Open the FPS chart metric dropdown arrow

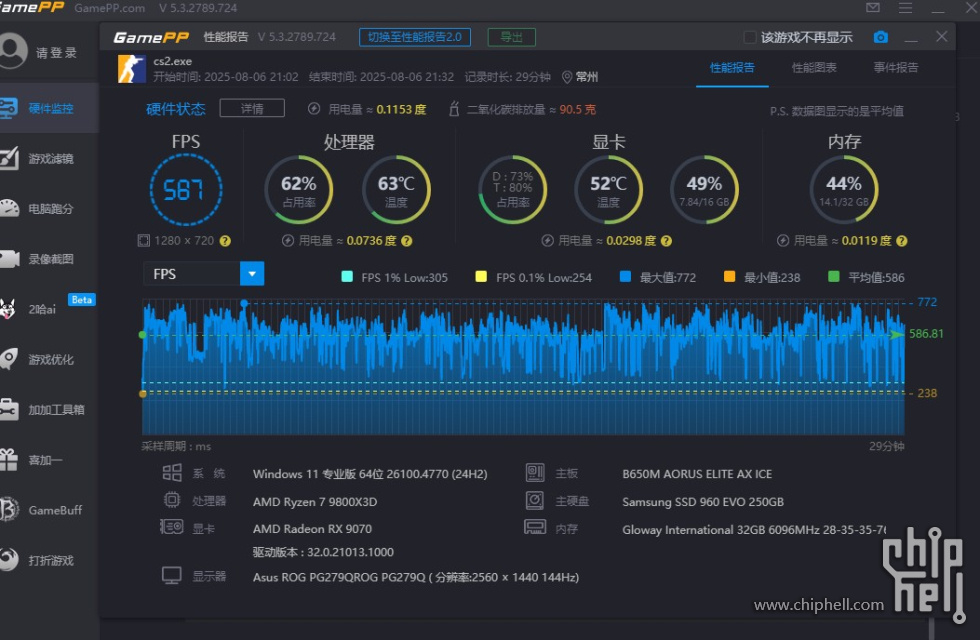(x=252, y=274)
